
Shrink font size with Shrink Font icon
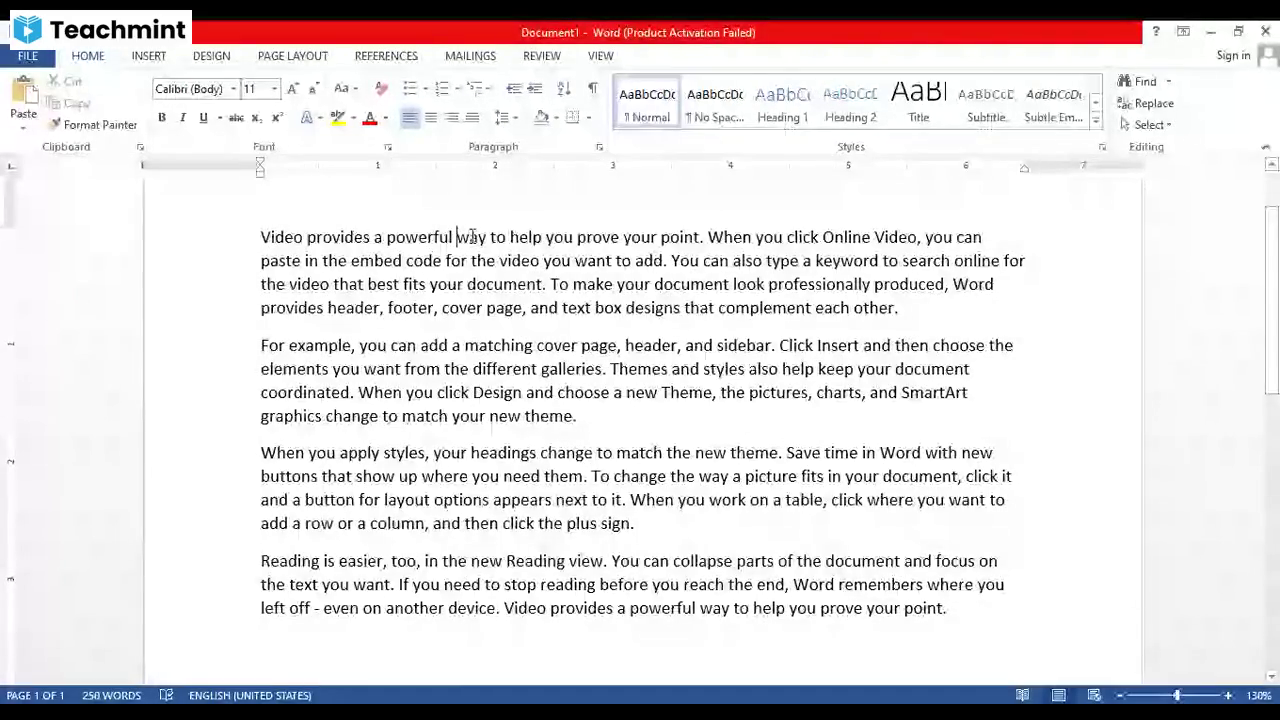pyautogui.click(x=313, y=89)
